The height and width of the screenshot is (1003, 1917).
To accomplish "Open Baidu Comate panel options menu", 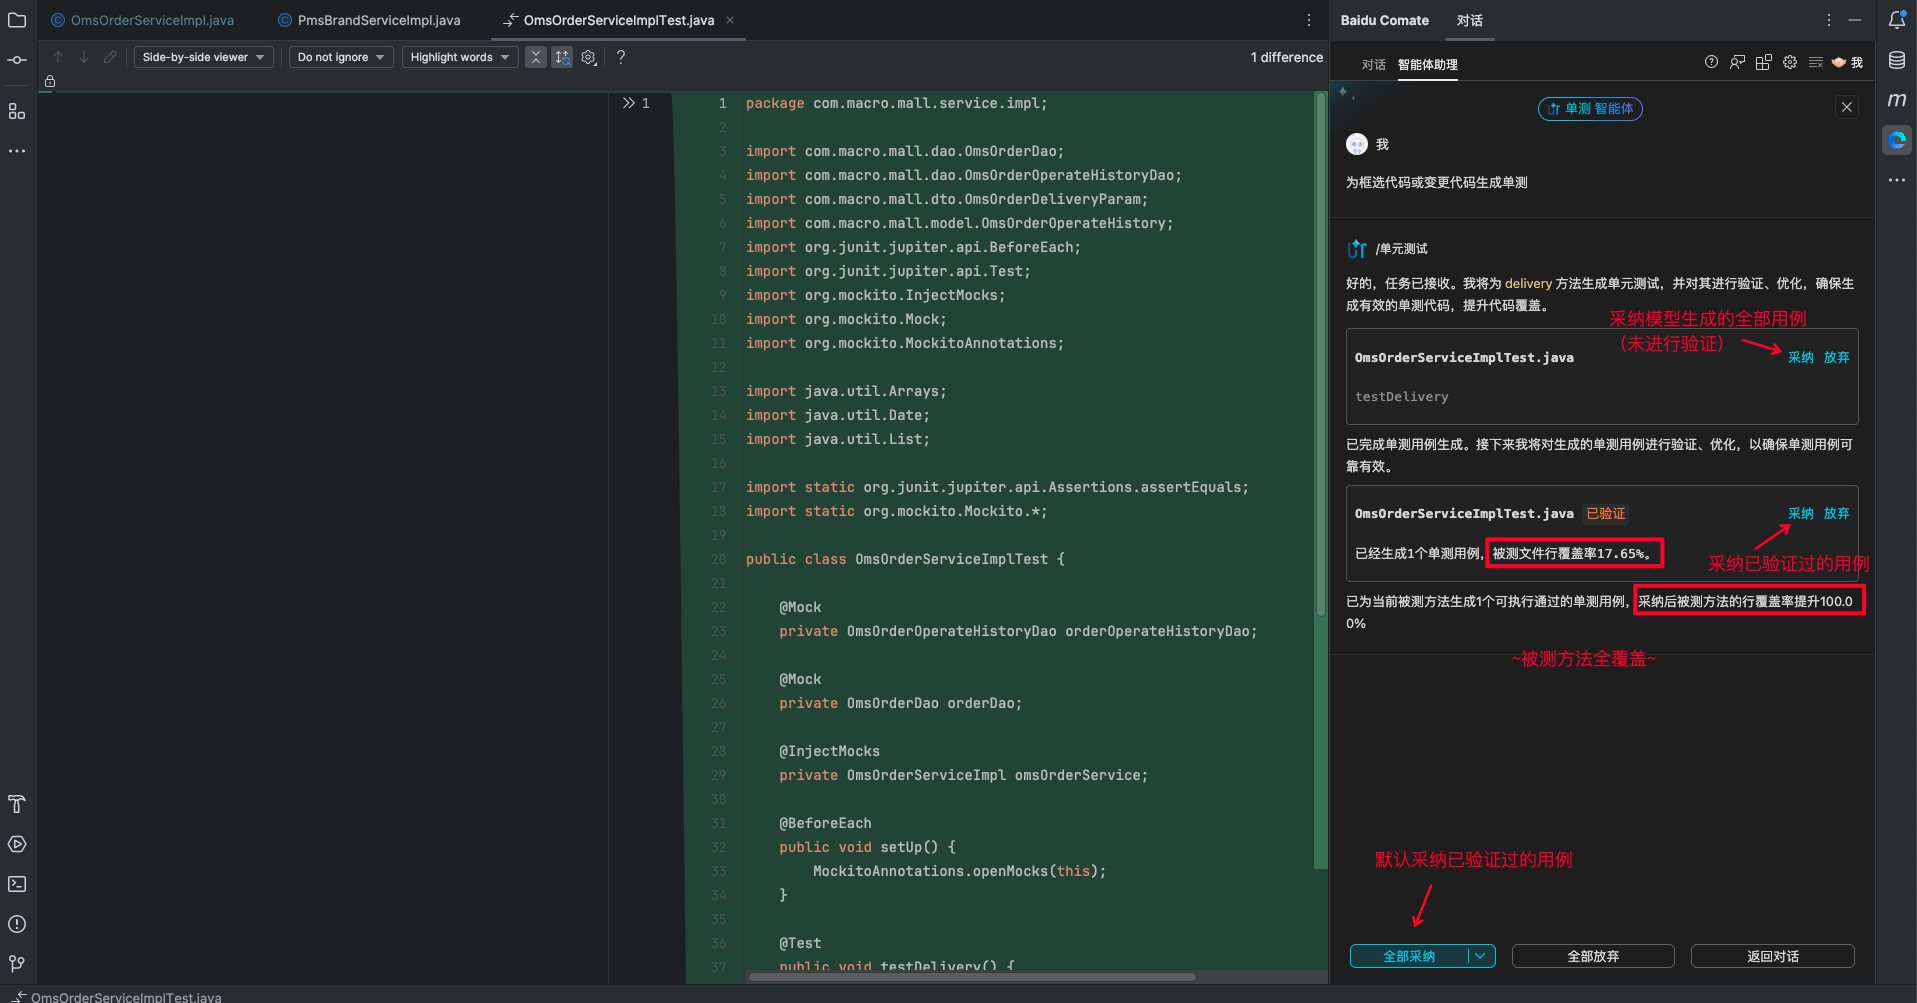I will 1829,20.
